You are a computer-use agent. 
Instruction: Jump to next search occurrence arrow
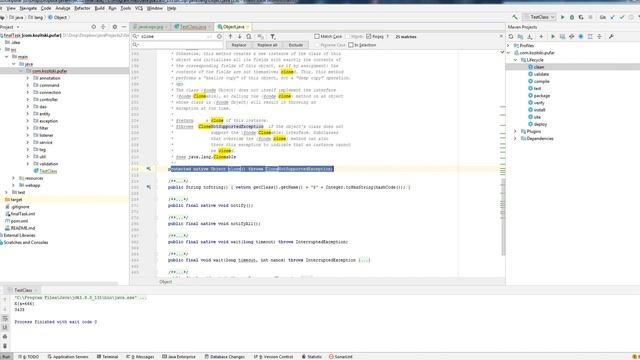tap(240, 36)
